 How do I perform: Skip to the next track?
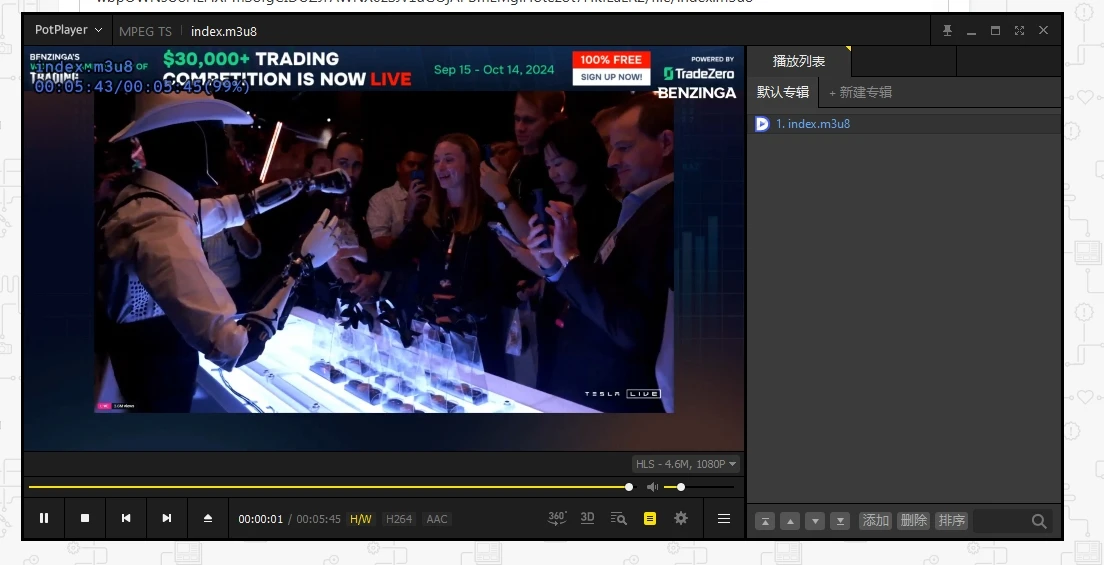pyautogui.click(x=167, y=518)
